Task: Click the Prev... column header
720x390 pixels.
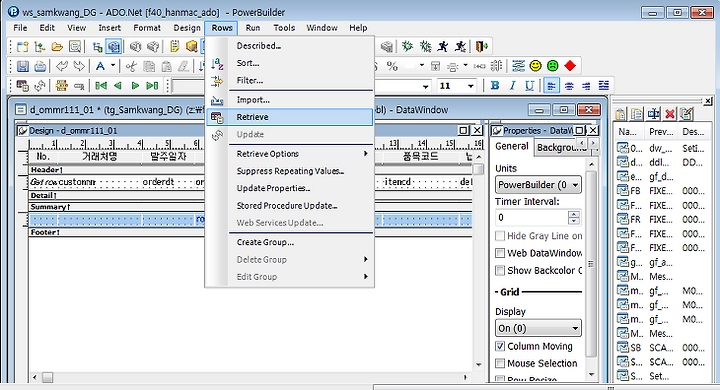Action: [661, 132]
